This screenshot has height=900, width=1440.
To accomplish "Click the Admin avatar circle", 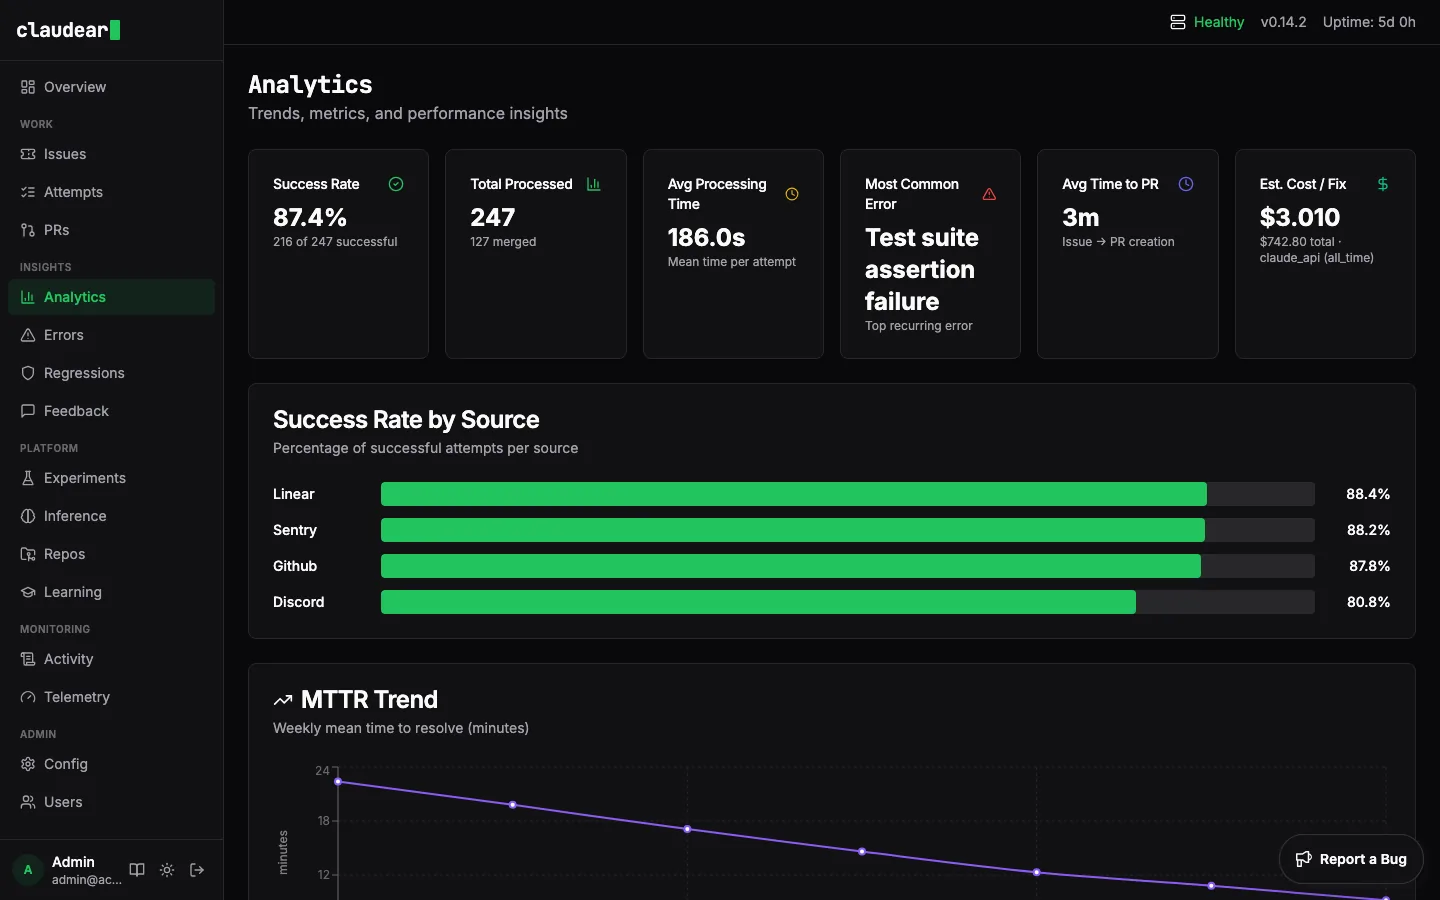I will [x=25, y=870].
